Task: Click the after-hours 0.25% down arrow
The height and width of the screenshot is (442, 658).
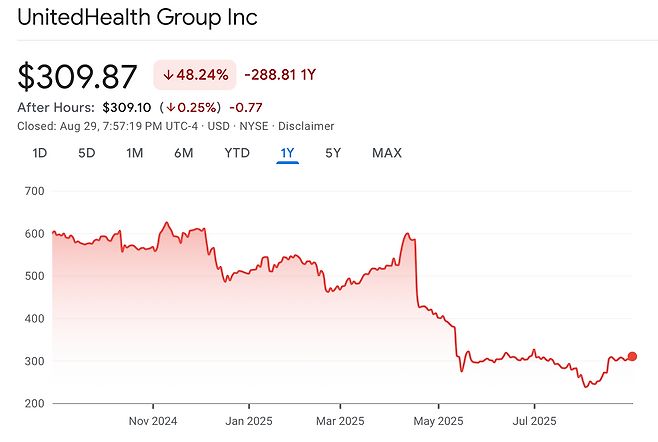Action: (170, 107)
